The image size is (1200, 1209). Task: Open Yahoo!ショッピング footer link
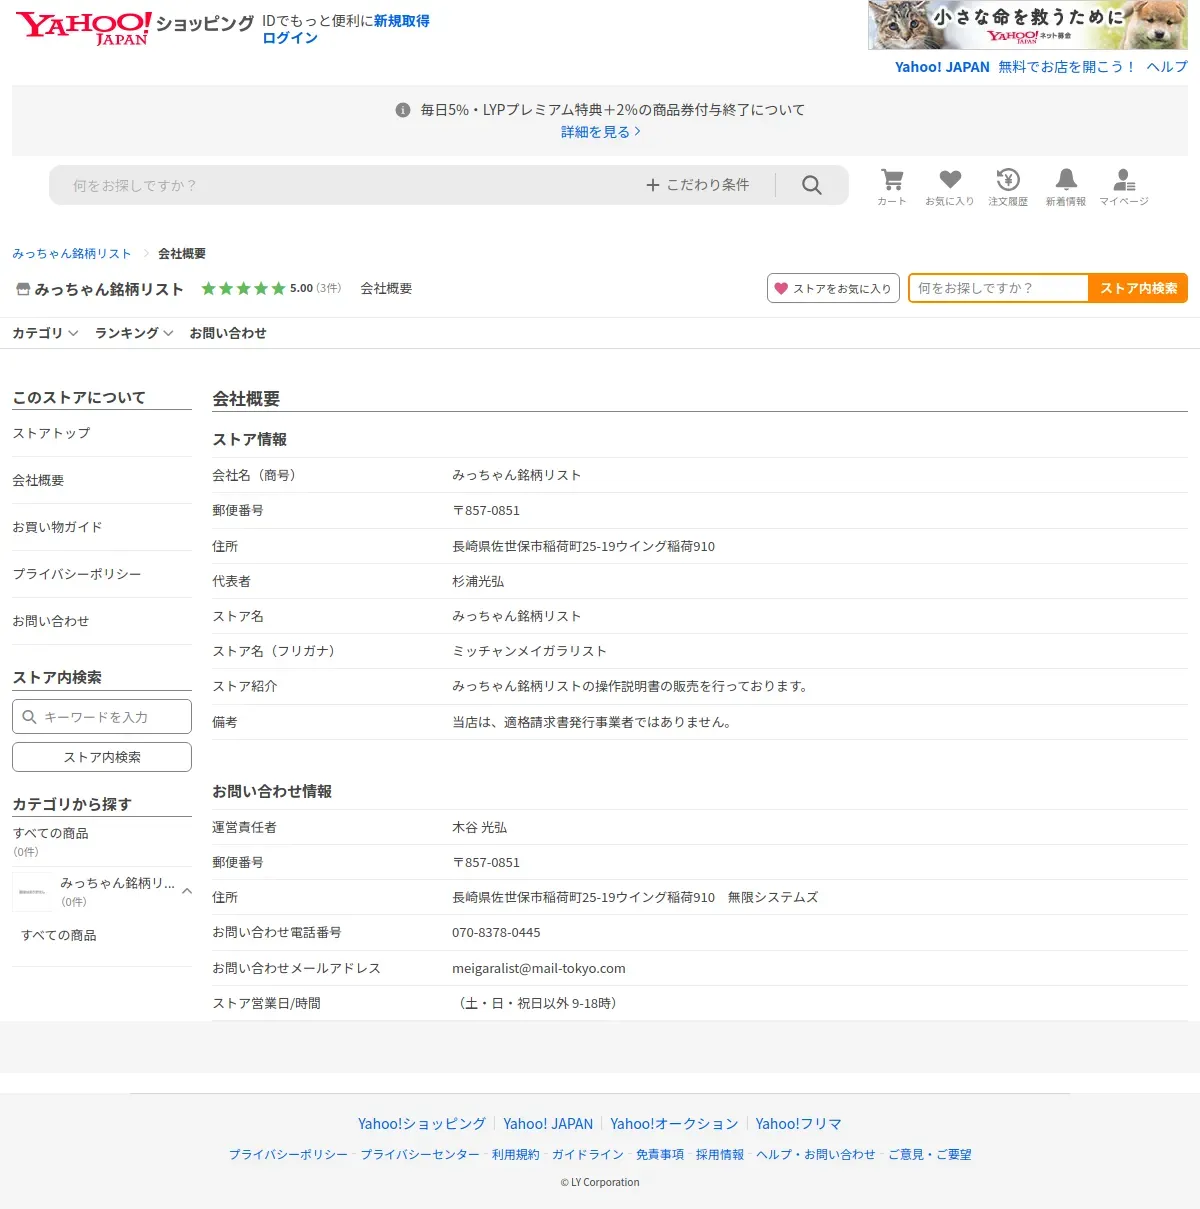[422, 1124]
